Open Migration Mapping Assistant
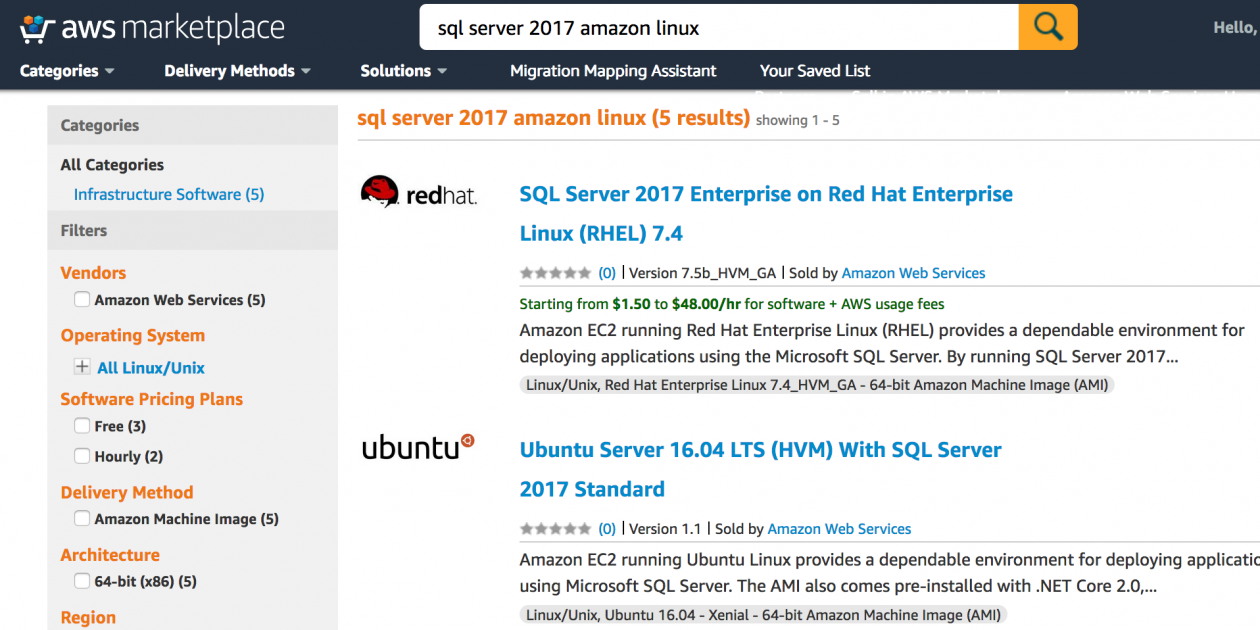The width and height of the screenshot is (1260, 630). click(613, 71)
